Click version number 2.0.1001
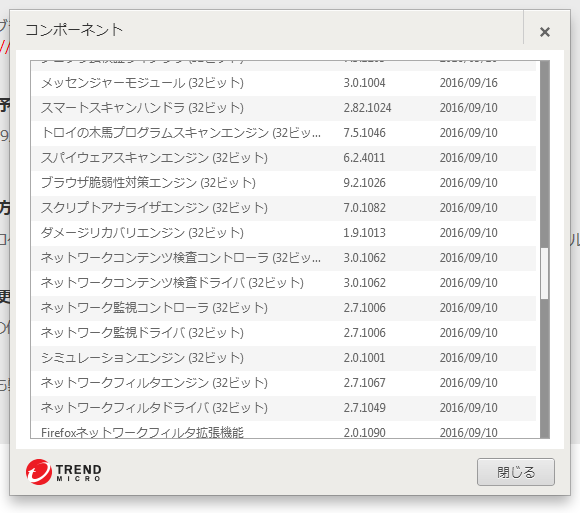 pos(364,358)
